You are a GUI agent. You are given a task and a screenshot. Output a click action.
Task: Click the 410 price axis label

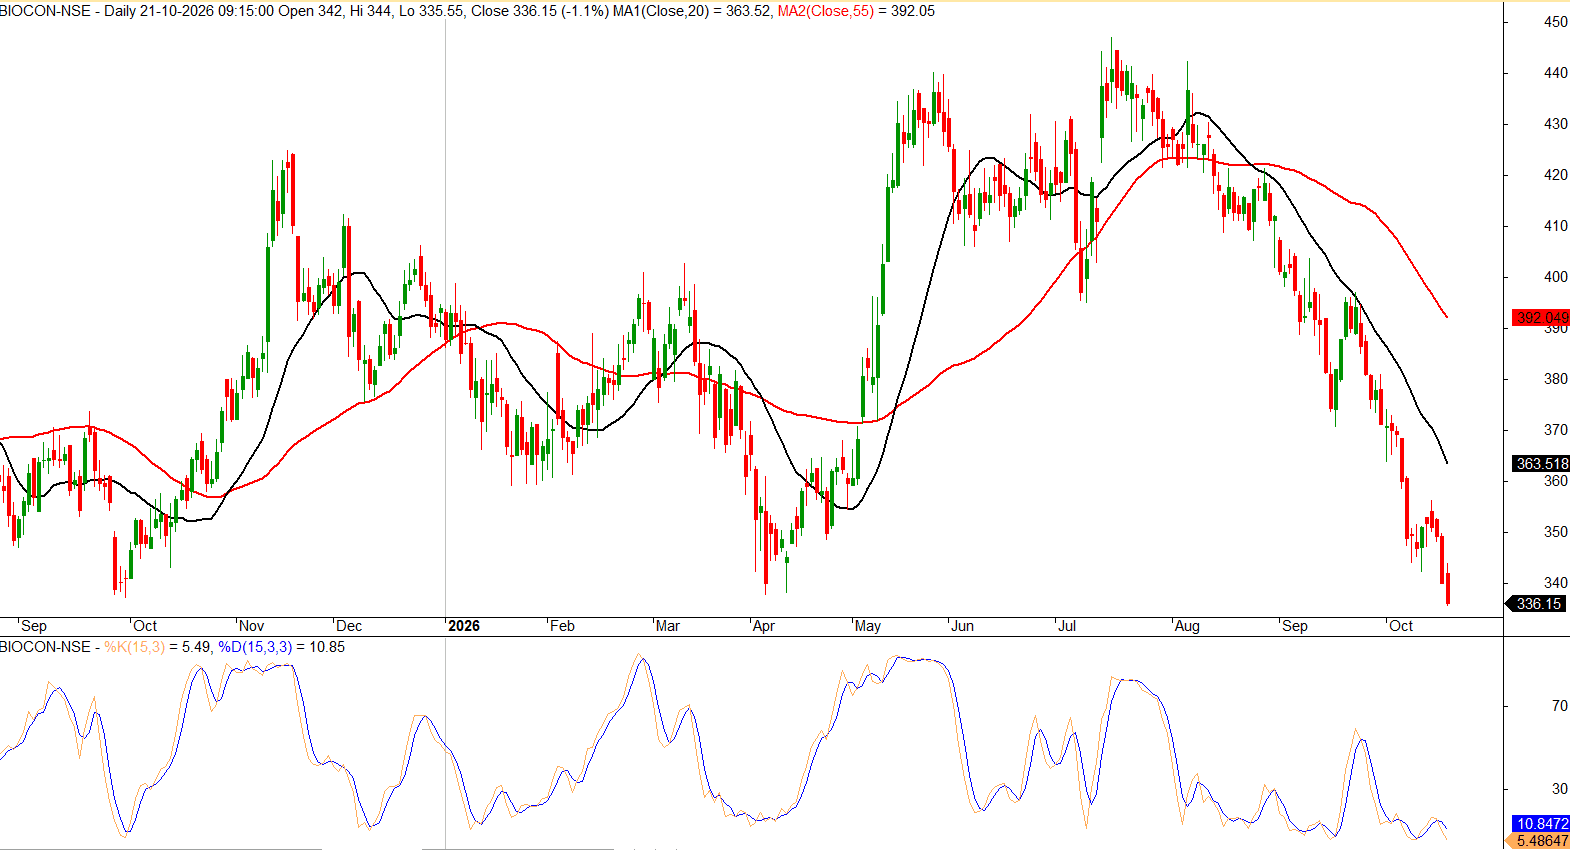(1556, 226)
